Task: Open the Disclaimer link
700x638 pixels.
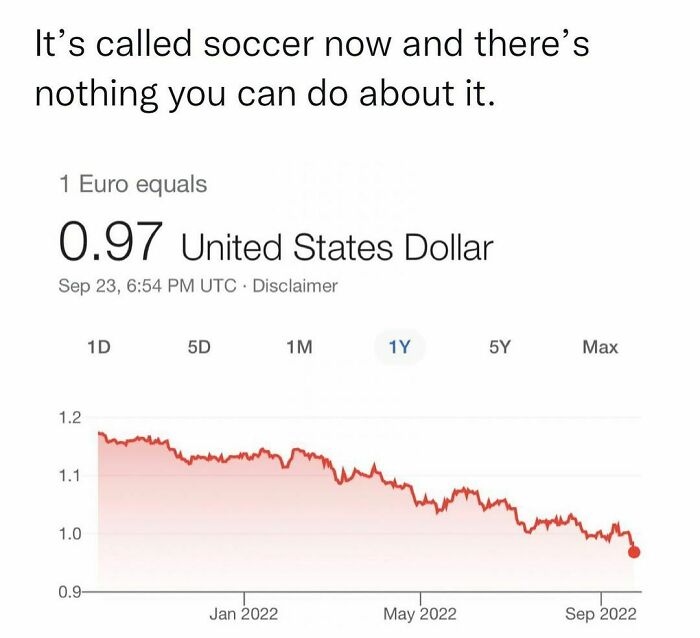Action: (295, 286)
